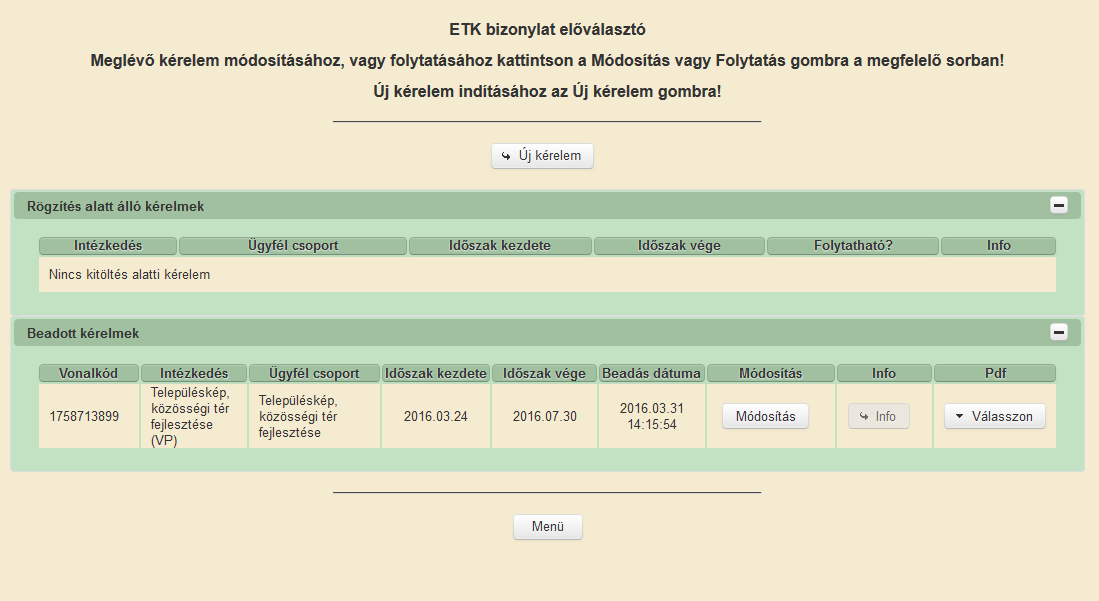The image size is (1099, 601).
Task: Click the Új kérelem button
Action: coord(542,156)
